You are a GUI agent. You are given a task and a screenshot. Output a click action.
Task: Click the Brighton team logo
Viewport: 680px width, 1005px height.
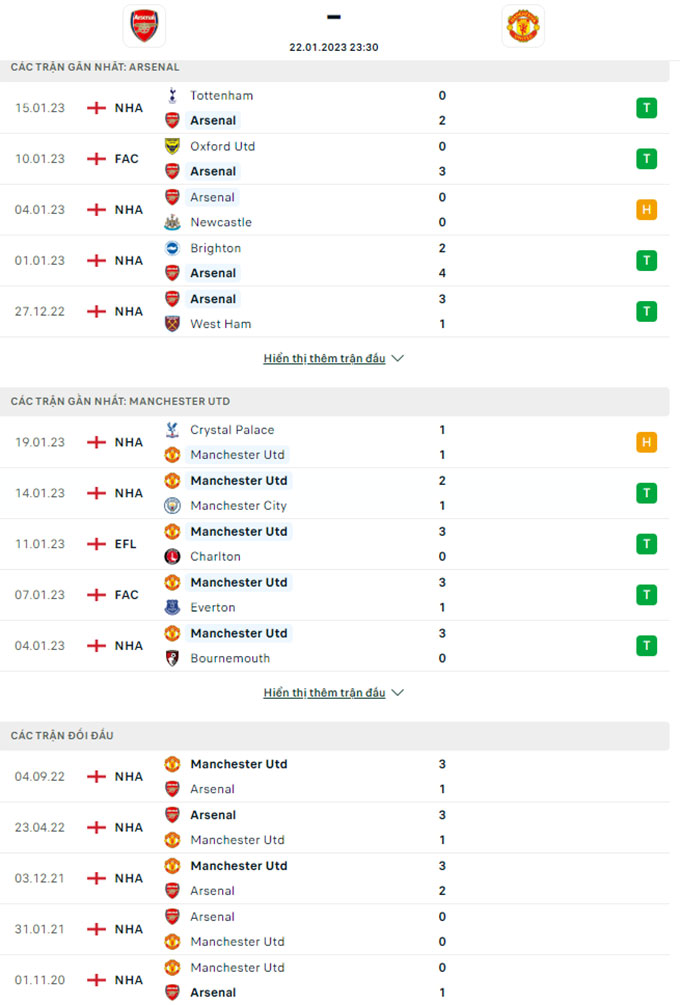click(172, 248)
